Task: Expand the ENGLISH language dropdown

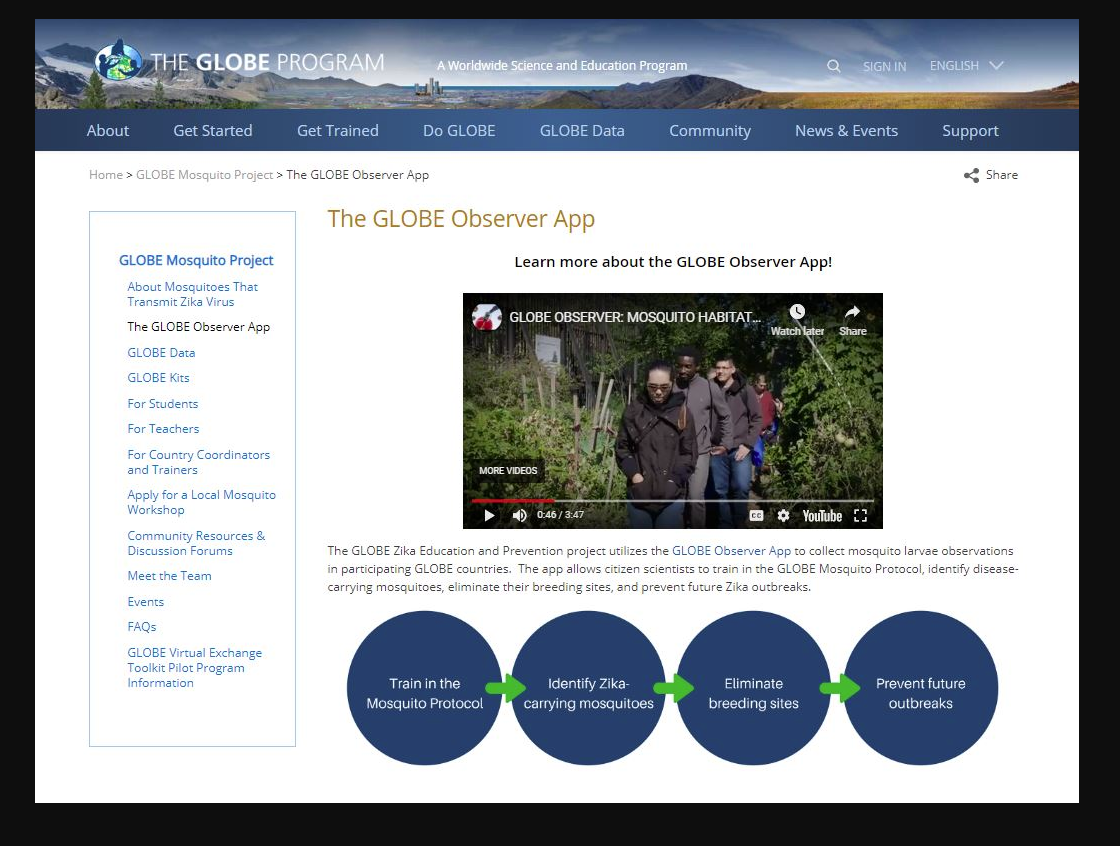Action: pyautogui.click(x=966, y=66)
